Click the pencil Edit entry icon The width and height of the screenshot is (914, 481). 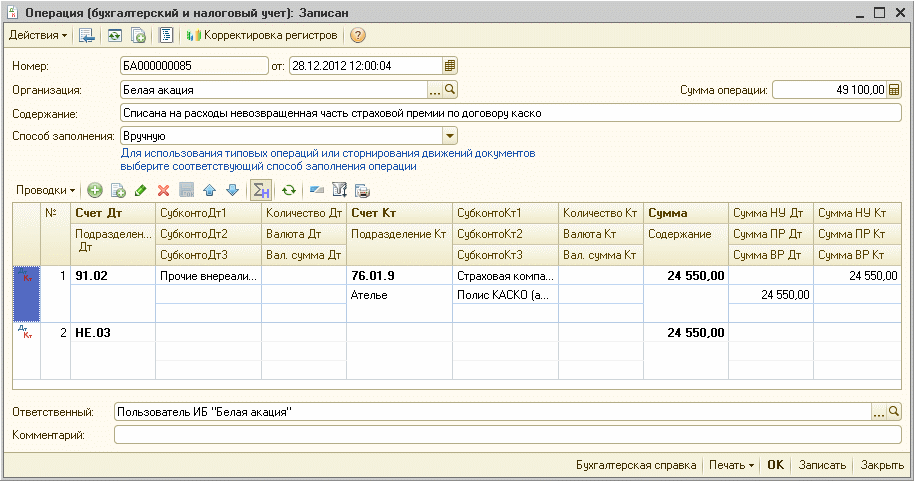140,190
